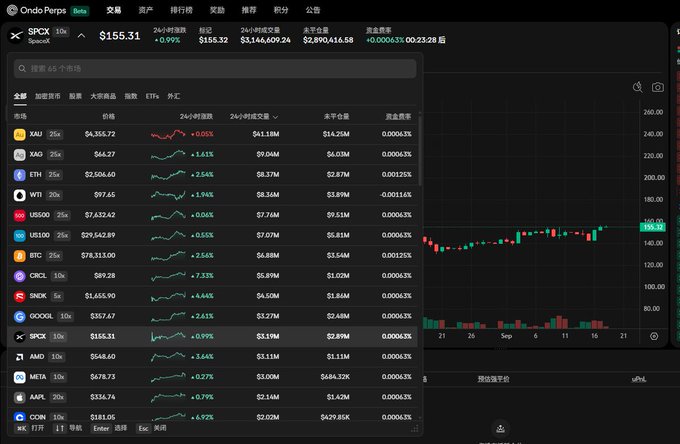This screenshot has width=680, height=444.
Task: Select the 大宗商品 market tab
Action: pos(103,96)
